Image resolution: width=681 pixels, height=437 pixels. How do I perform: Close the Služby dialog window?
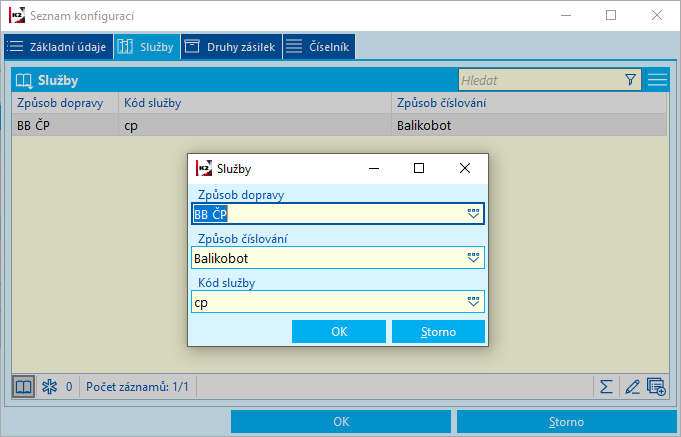pos(465,168)
